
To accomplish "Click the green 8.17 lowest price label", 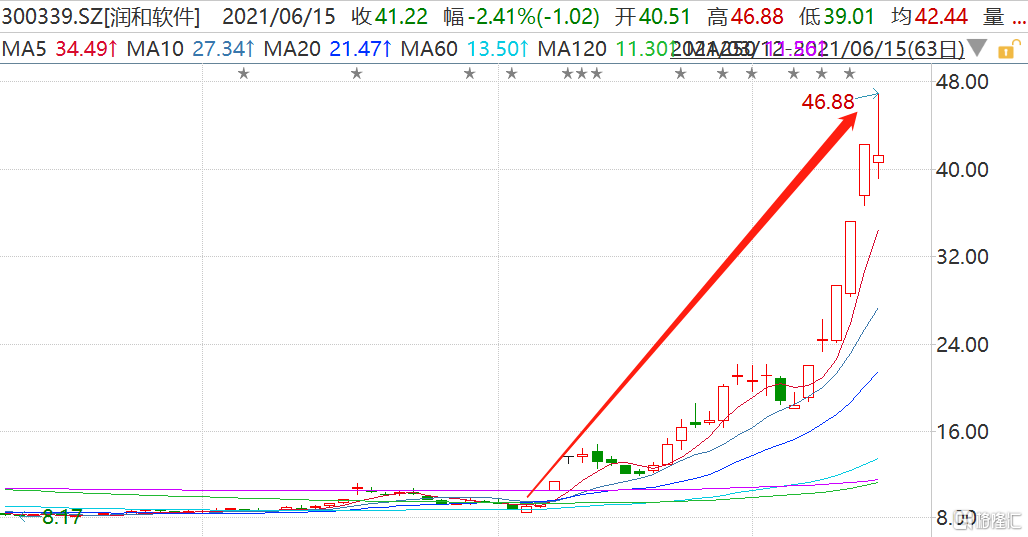I will click(62, 517).
